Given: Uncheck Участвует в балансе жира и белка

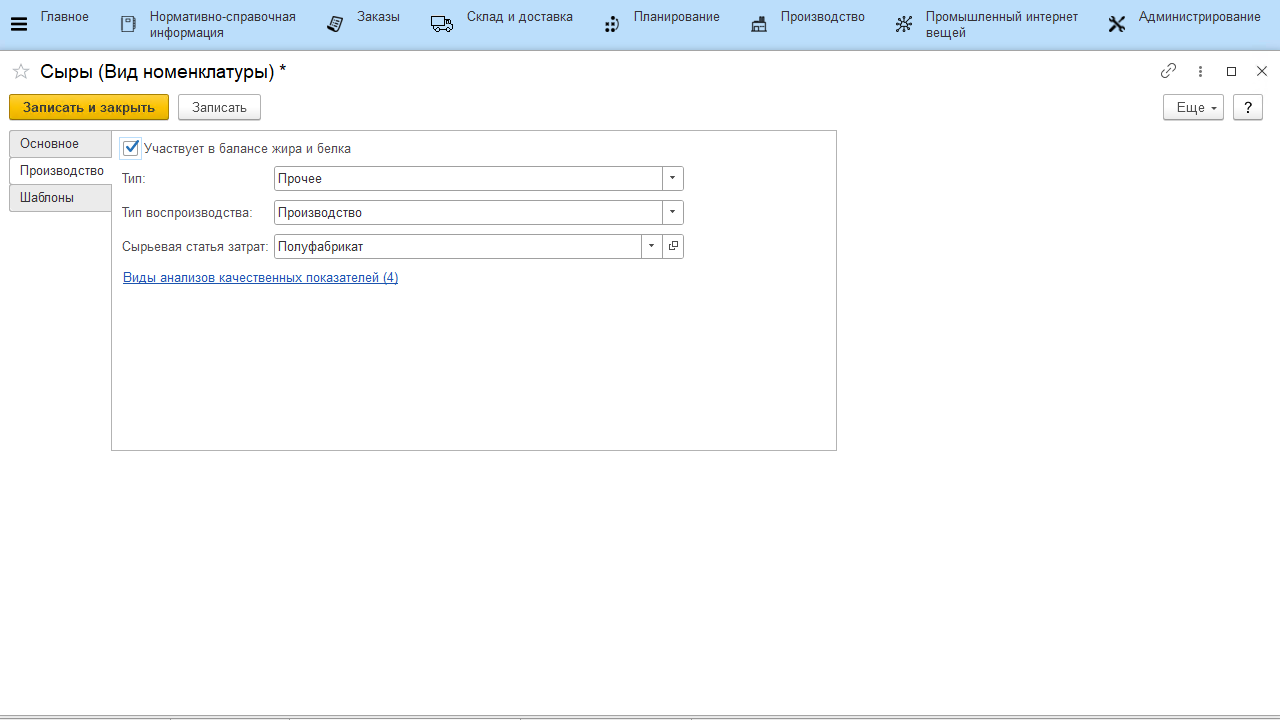Looking at the screenshot, I should point(131,148).
